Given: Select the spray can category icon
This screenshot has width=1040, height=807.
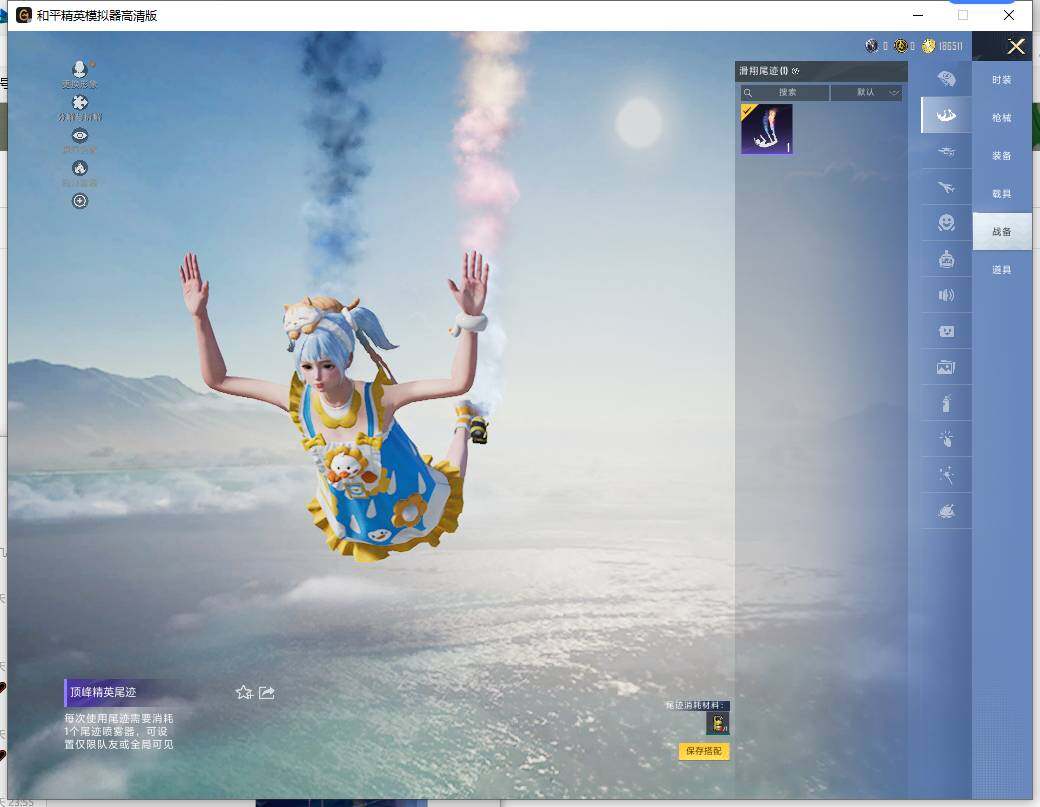Looking at the screenshot, I should pos(946,403).
